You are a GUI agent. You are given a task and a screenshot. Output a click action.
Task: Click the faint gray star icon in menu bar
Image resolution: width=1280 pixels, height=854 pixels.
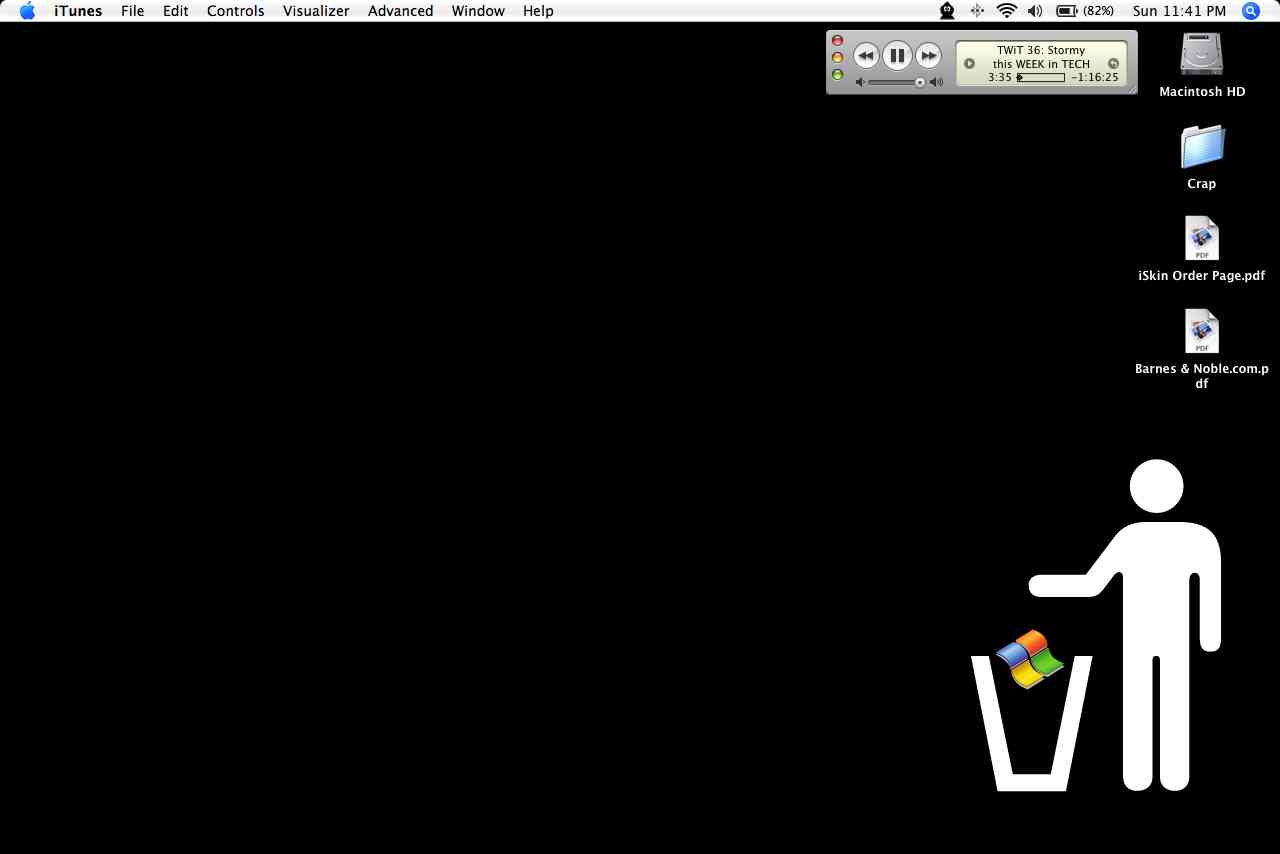click(x=977, y=11)
